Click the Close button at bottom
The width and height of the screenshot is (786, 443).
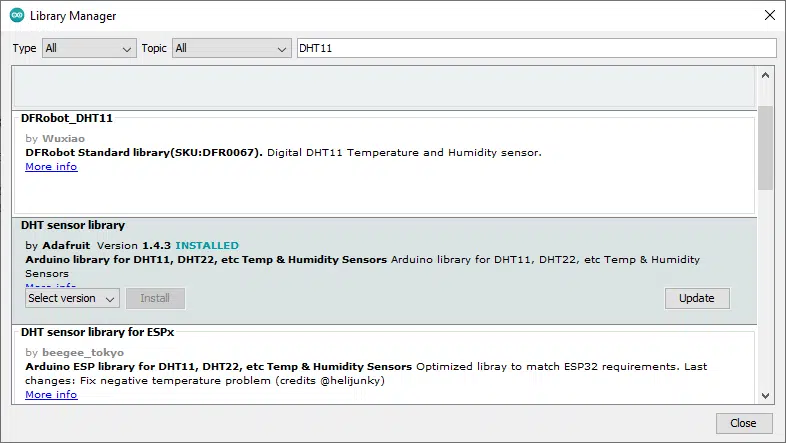click(743, 423)
